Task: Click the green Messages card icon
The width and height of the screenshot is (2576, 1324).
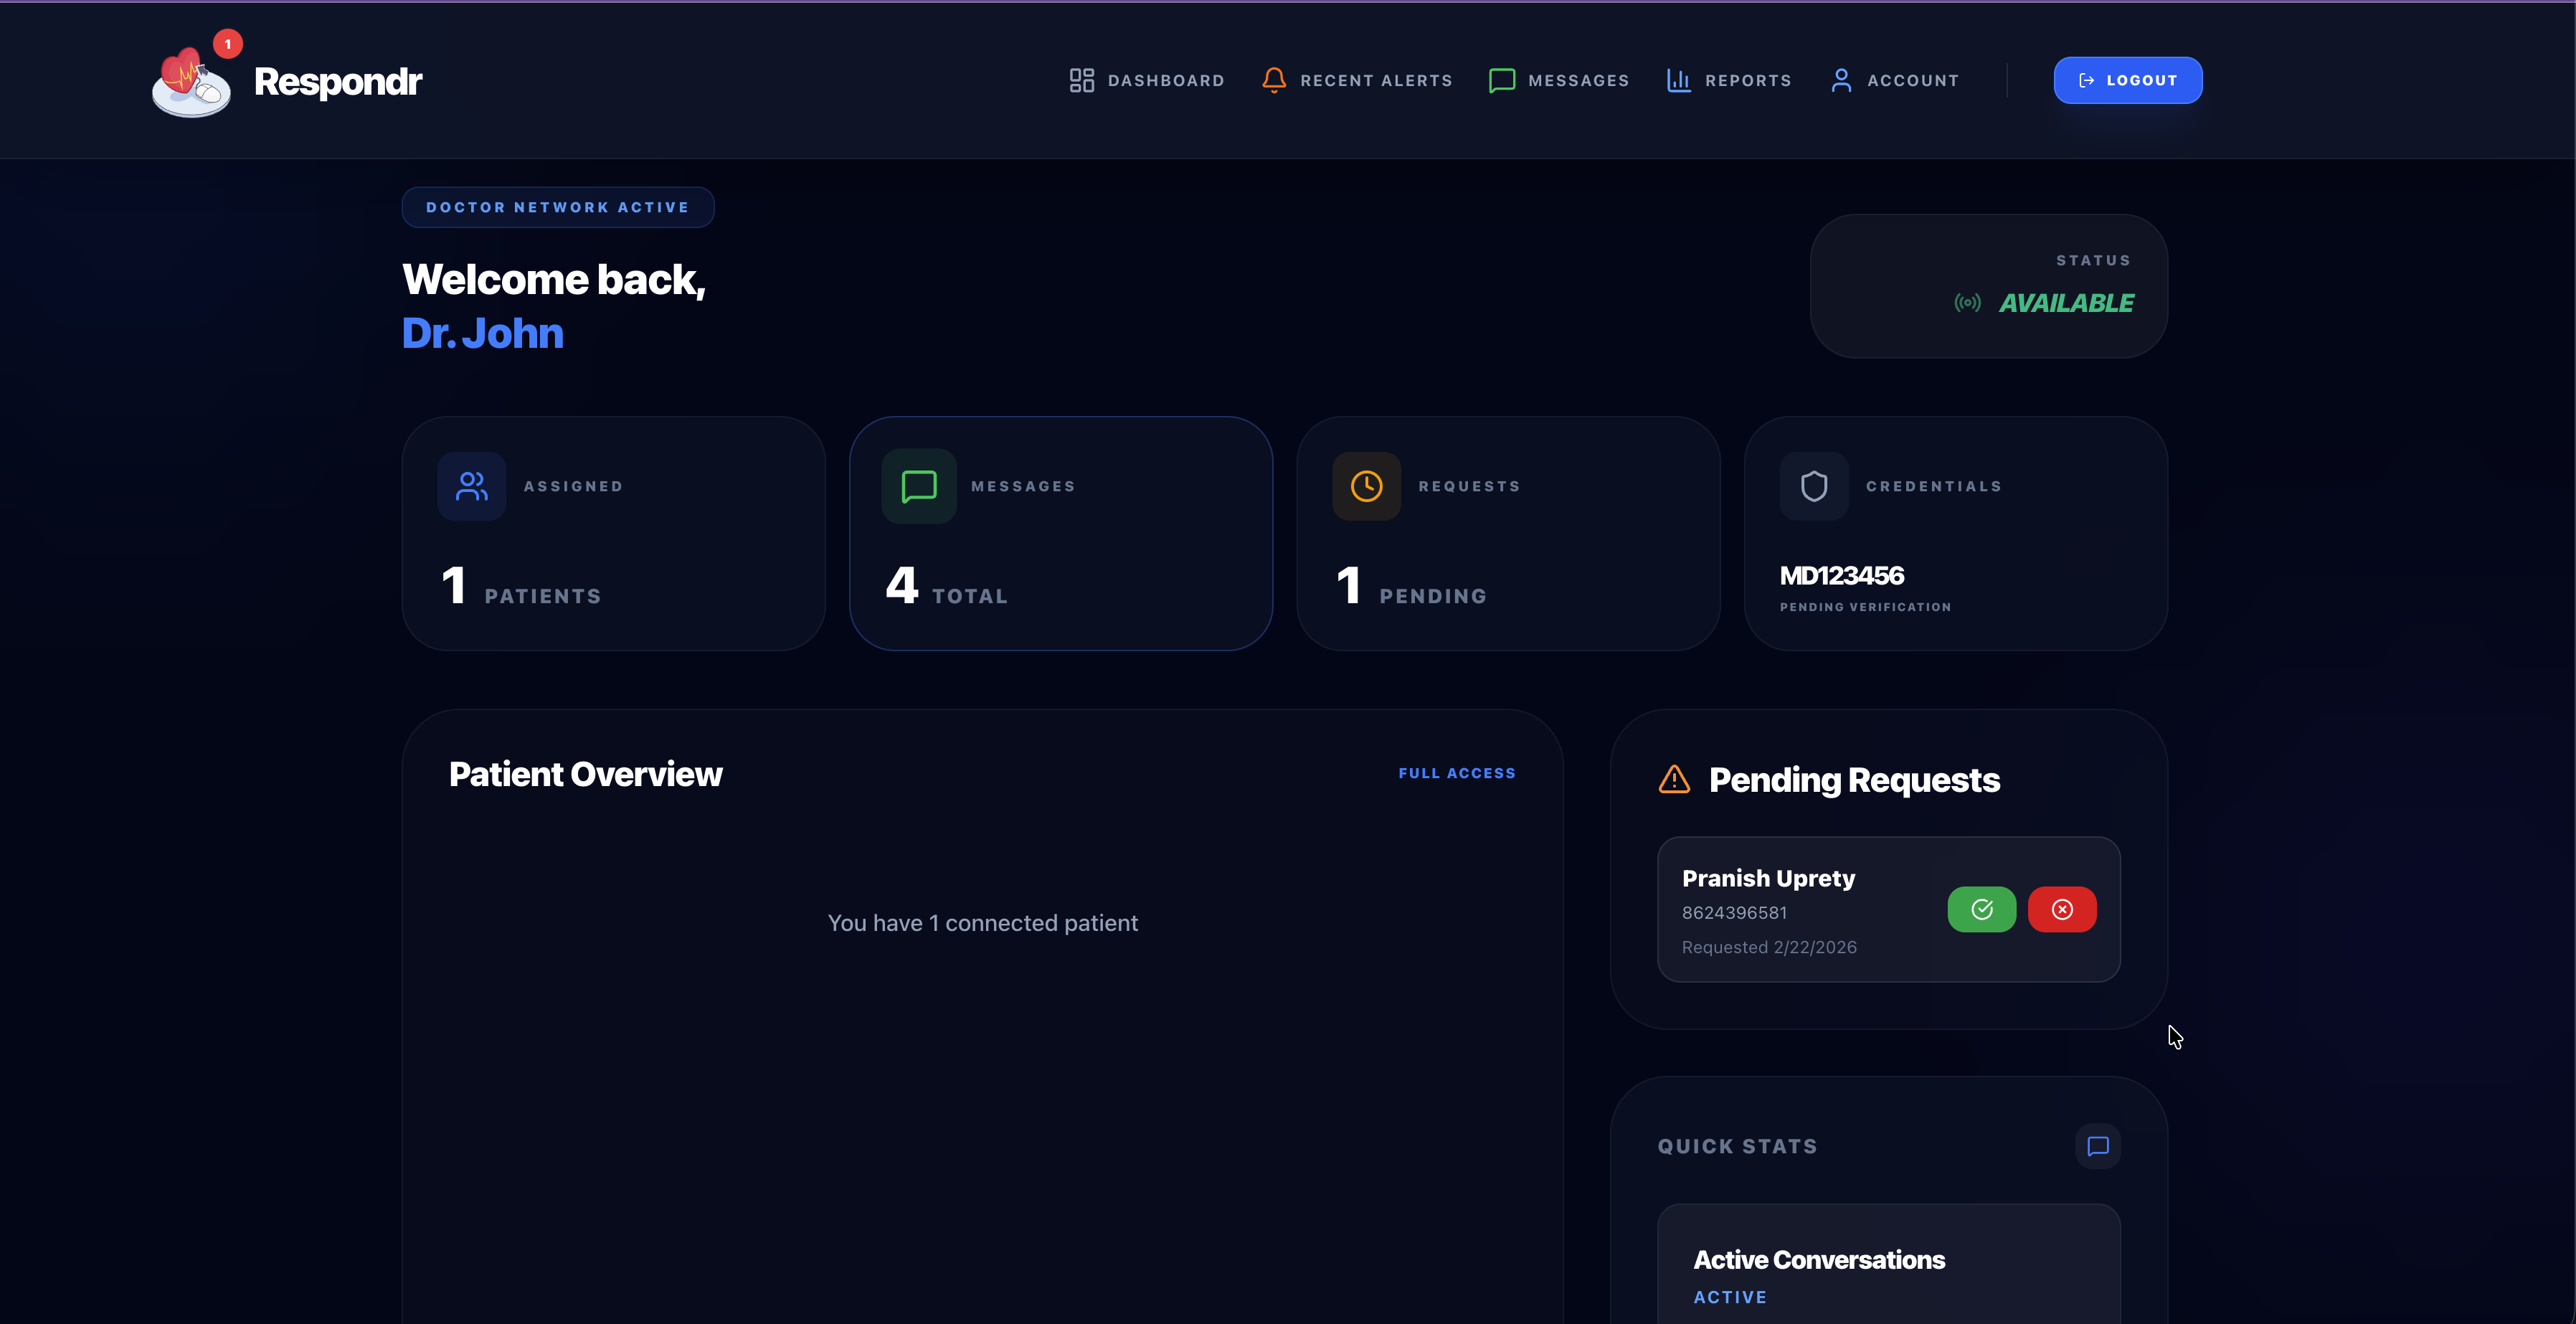Action: [x=918, y=486]
